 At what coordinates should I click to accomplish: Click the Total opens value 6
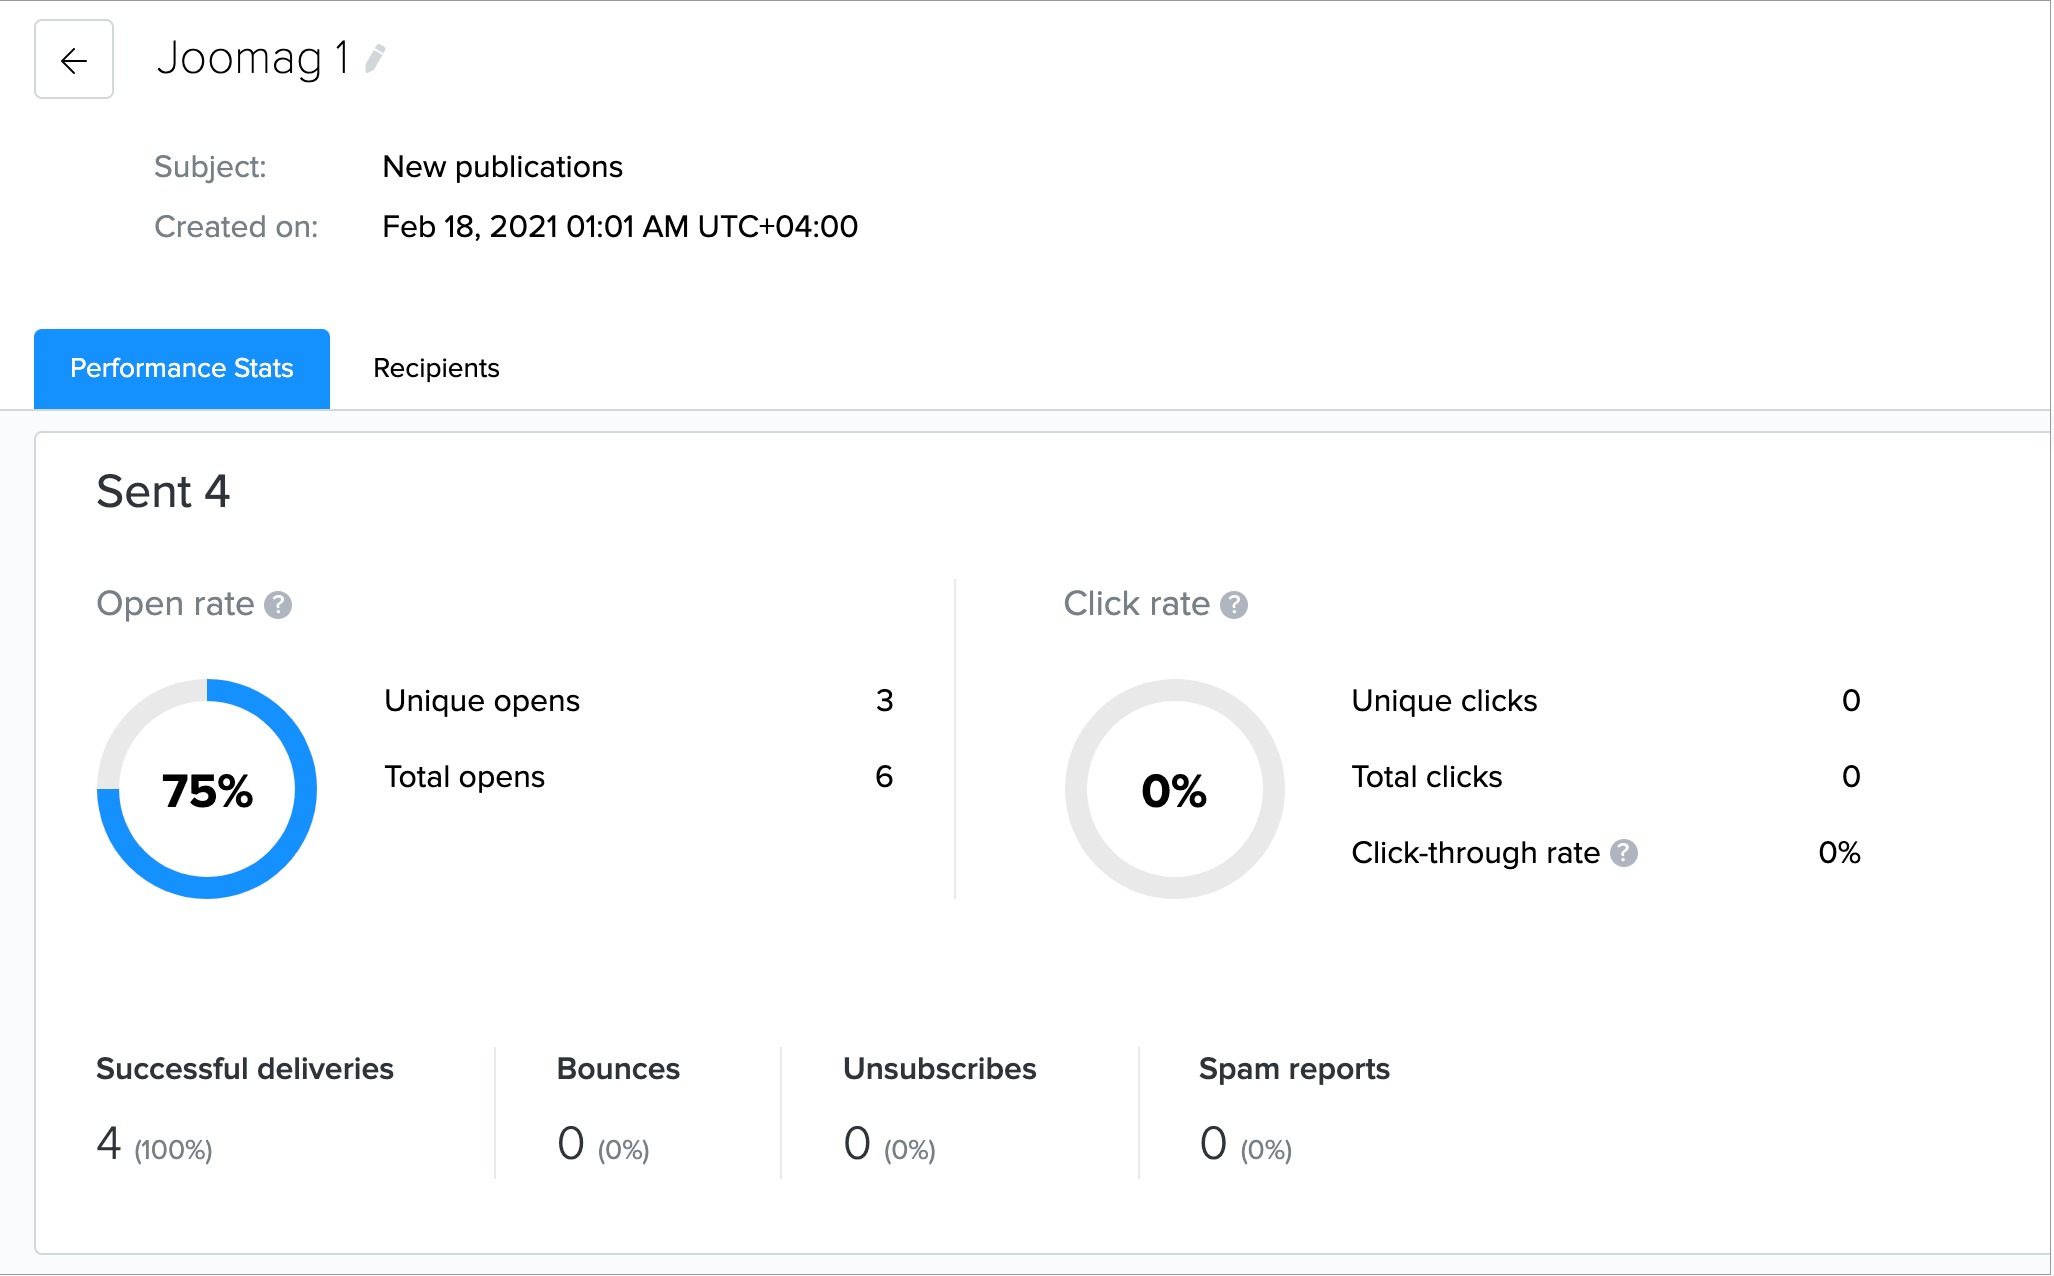tap(884, 777)
